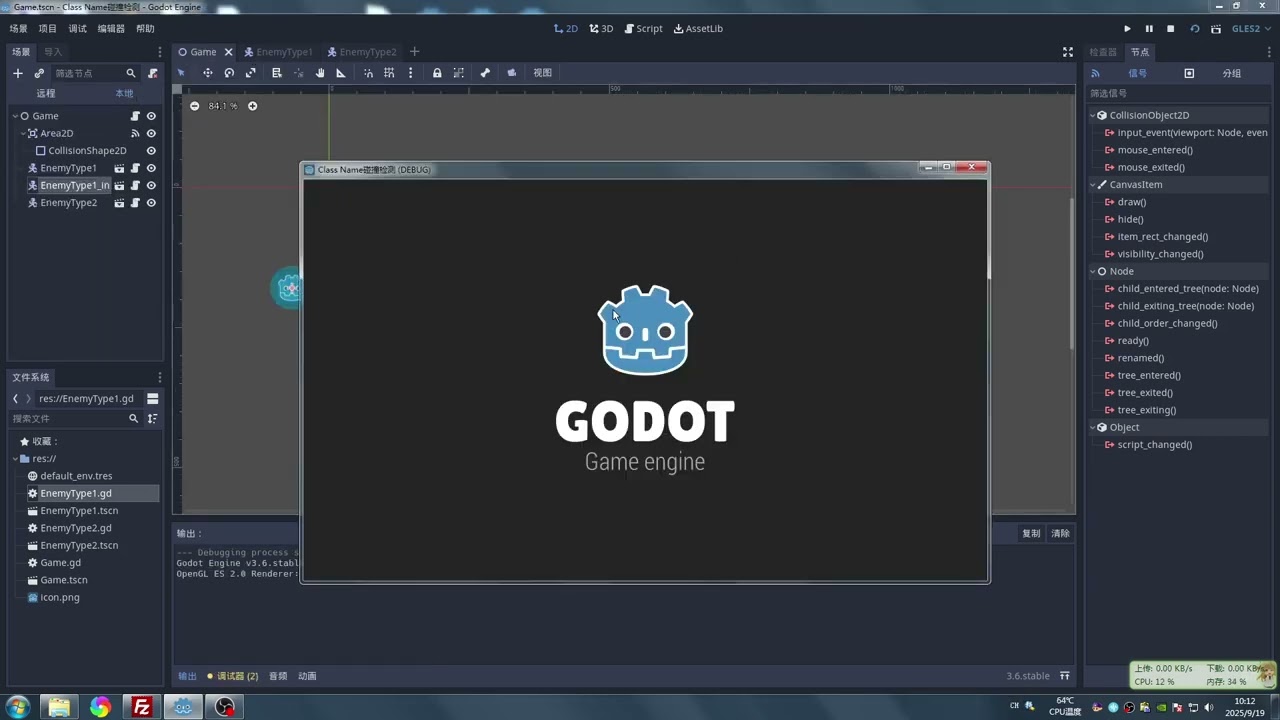
Task: Select the Pan Mode hand tool
Action: point(320,73)
